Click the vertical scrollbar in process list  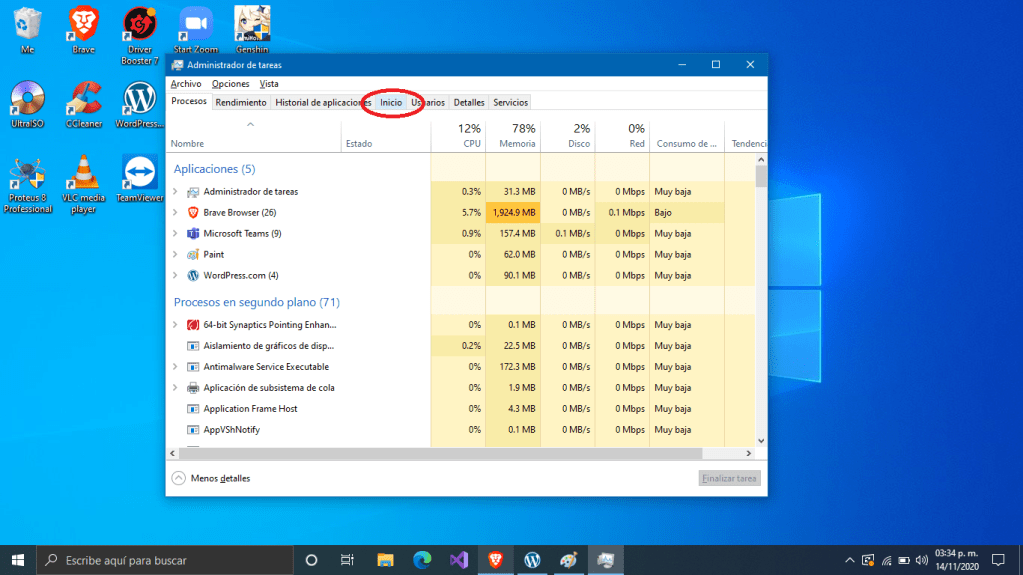tap(761, 300)
